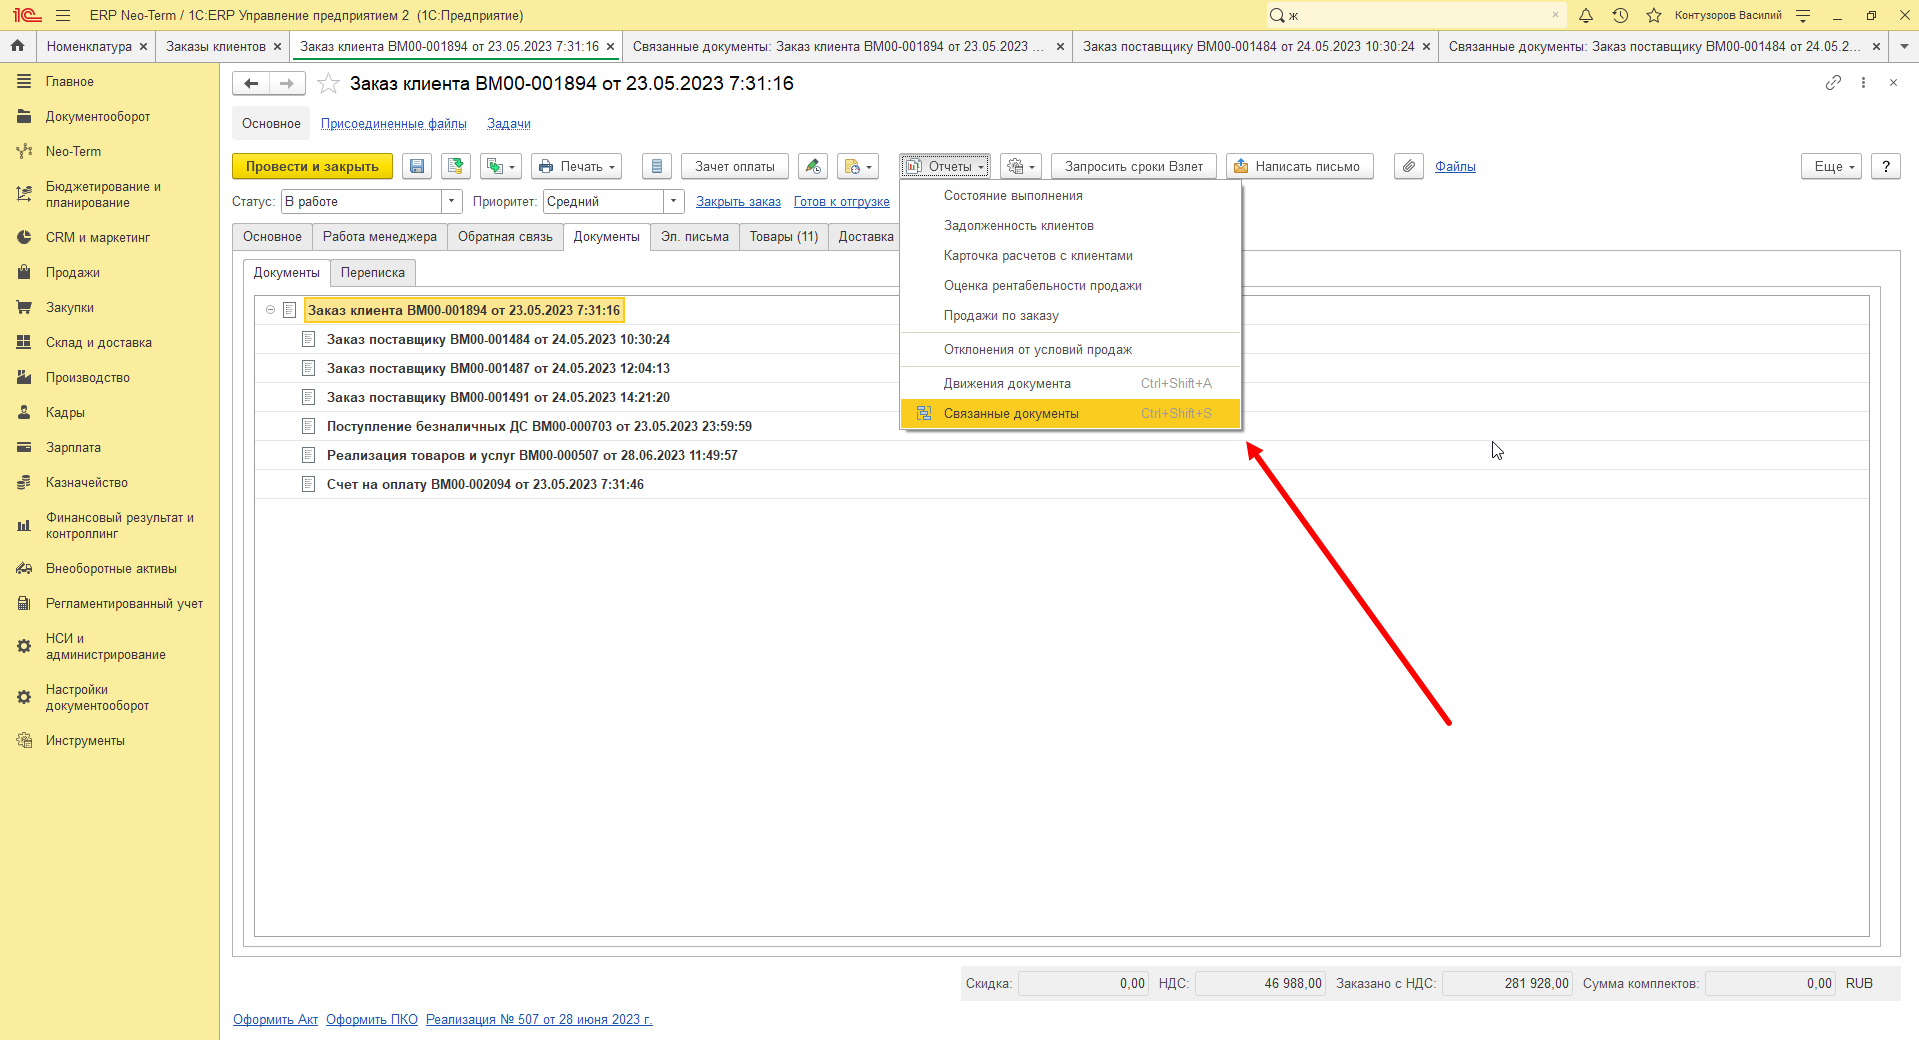This screenshot has width=1919, height=1040.
Task: Navigate forward with right arrow button
Action: pos(287,84)
